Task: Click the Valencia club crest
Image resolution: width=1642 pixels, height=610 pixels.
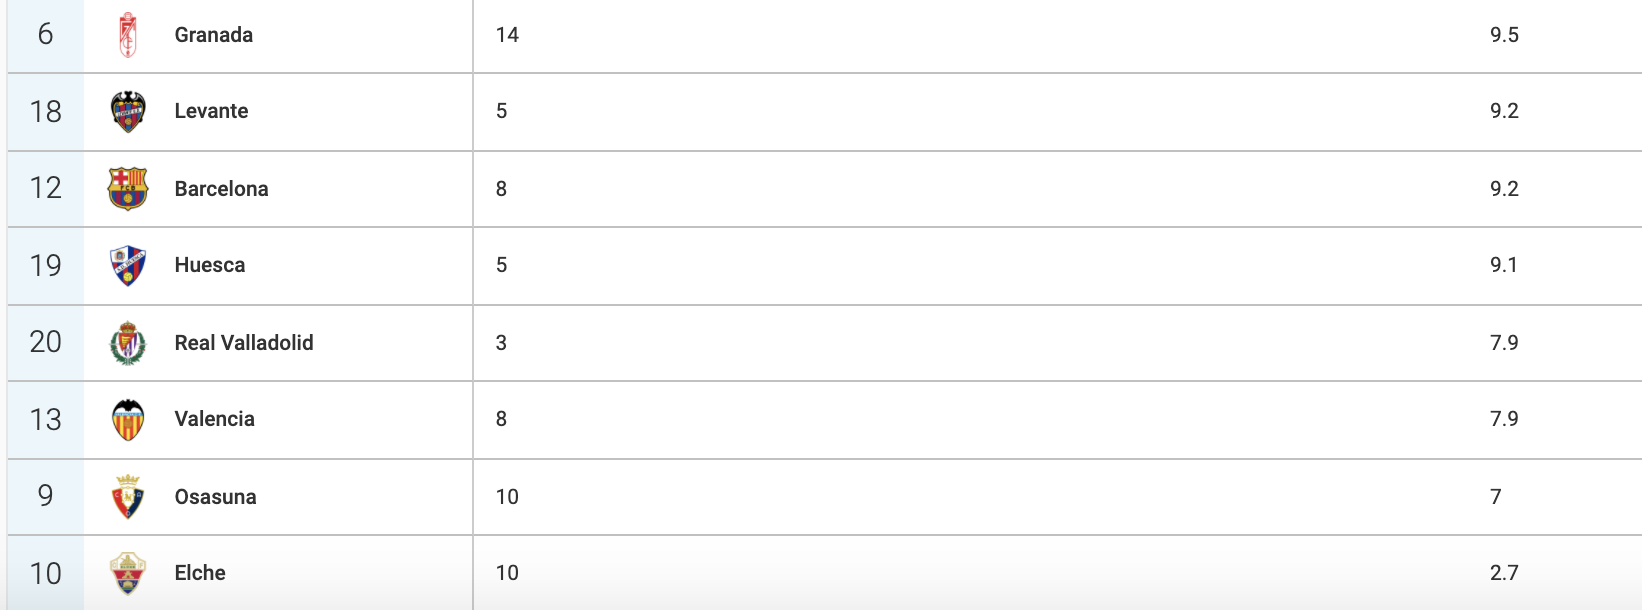Action: [127, 419]
